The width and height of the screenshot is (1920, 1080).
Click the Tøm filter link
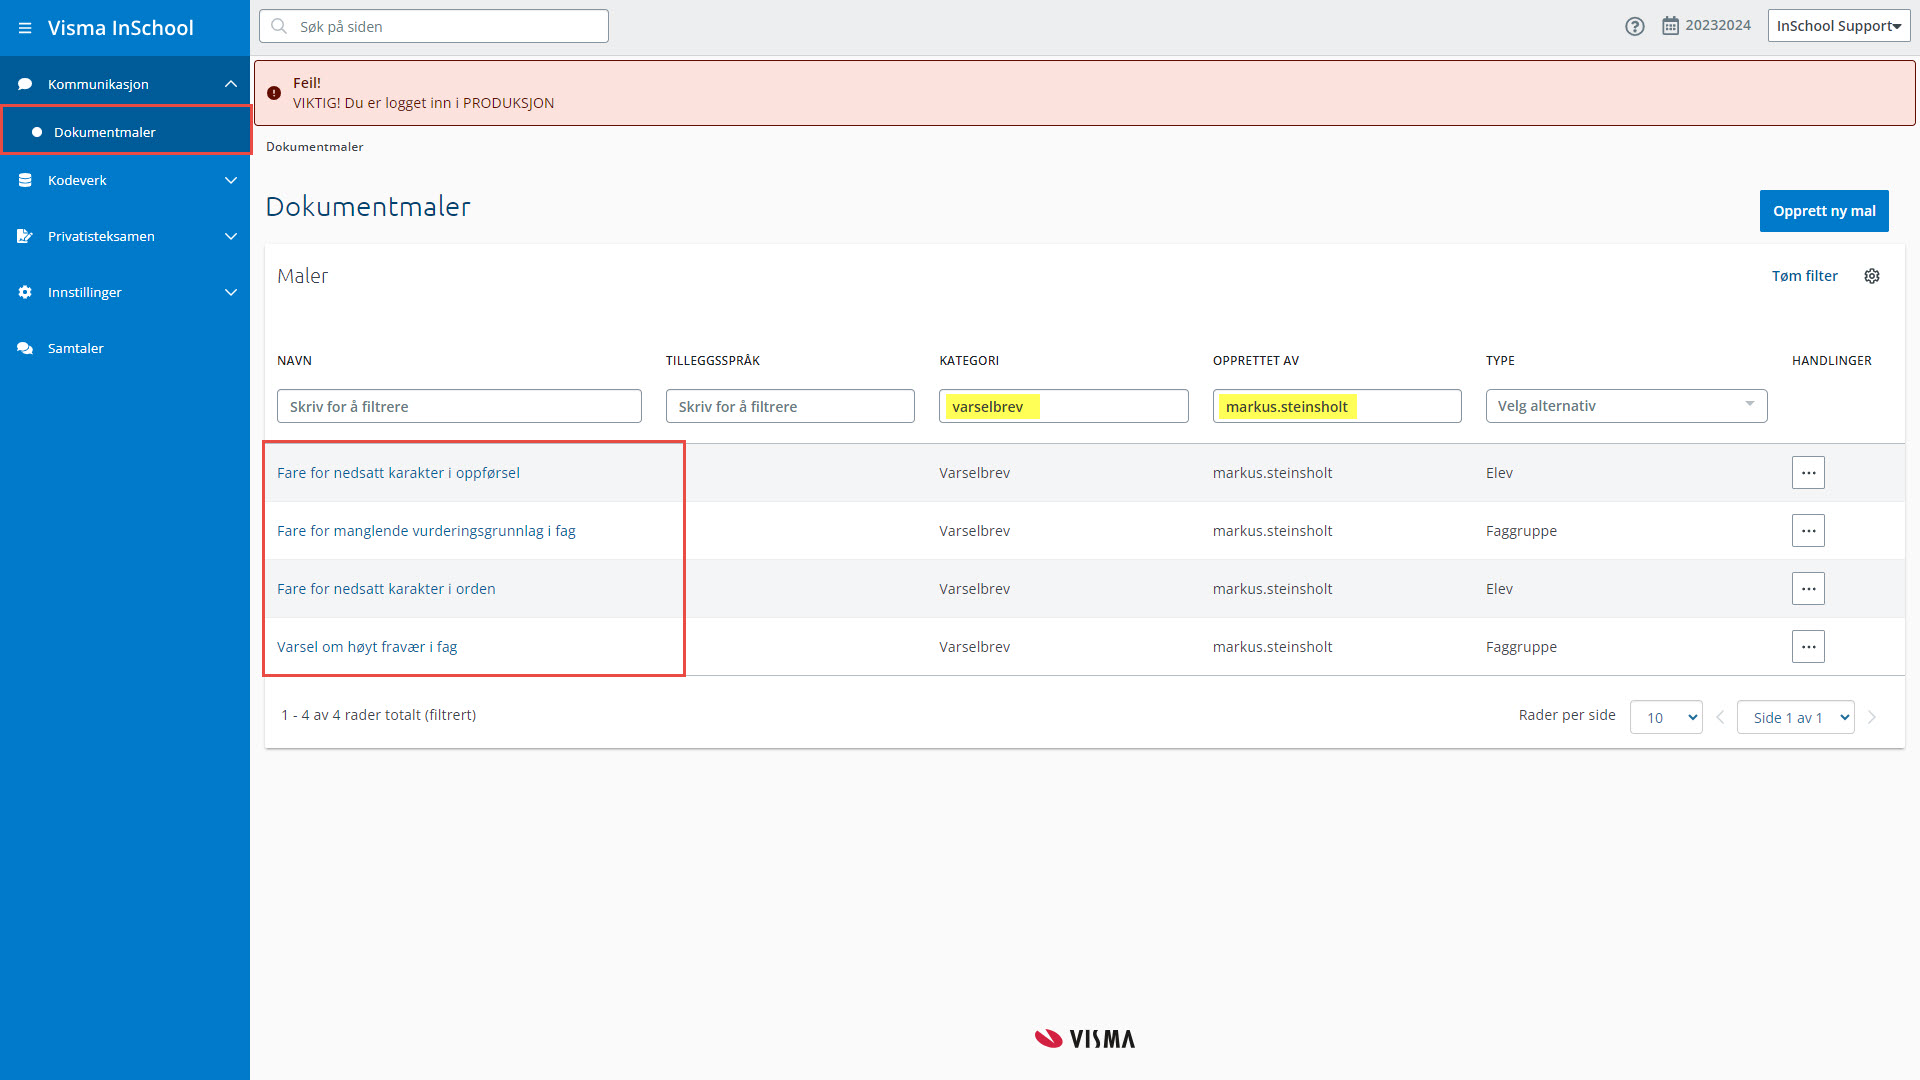pyautogui.click(x=1804, y=276)
